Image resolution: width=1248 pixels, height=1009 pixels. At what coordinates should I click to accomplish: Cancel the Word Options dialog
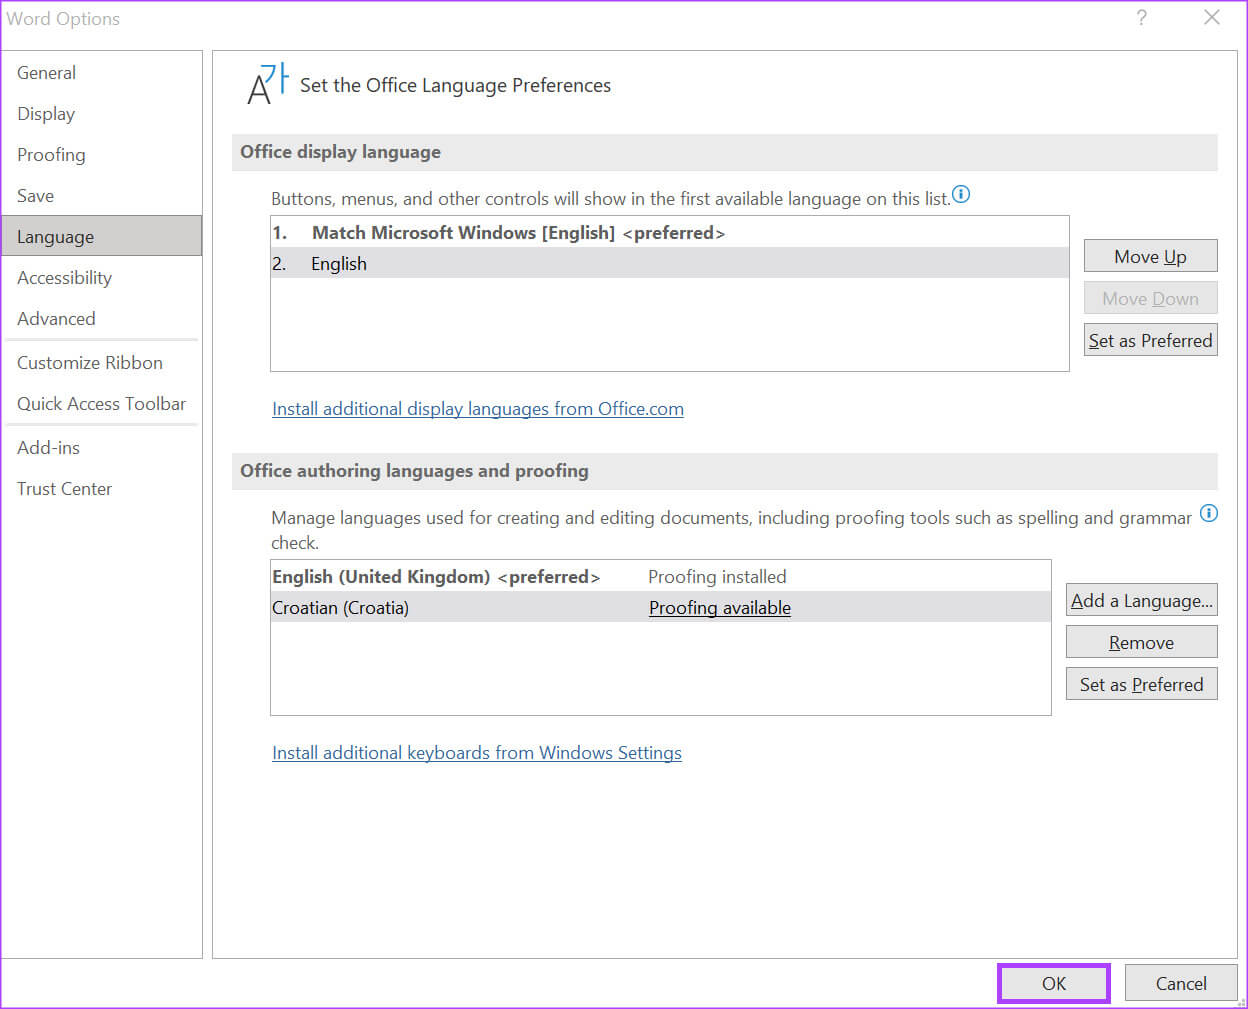point(1181,983)
